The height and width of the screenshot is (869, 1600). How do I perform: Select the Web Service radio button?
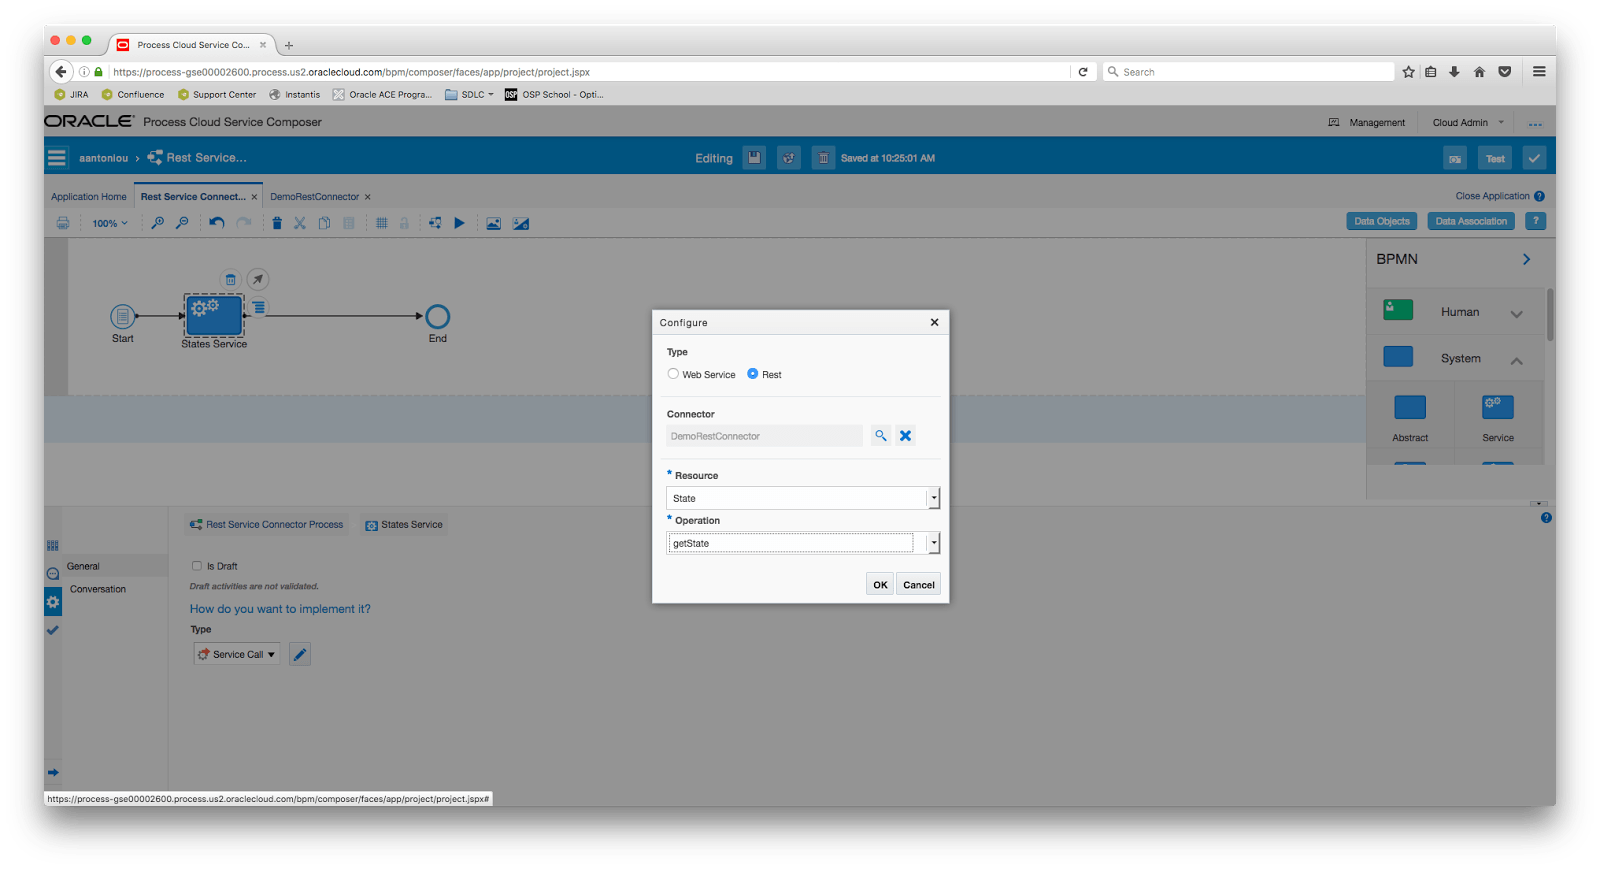[673, 374]
